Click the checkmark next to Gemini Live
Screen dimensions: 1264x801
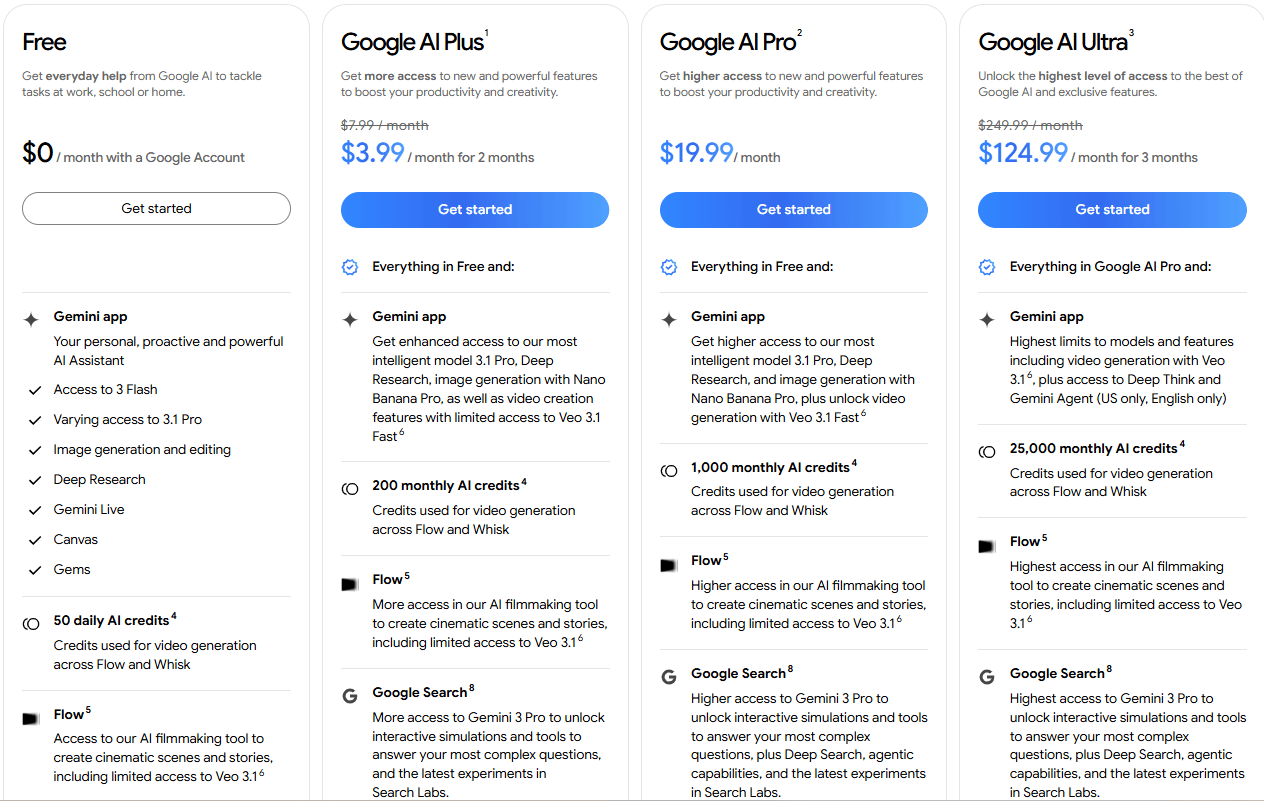35,510
